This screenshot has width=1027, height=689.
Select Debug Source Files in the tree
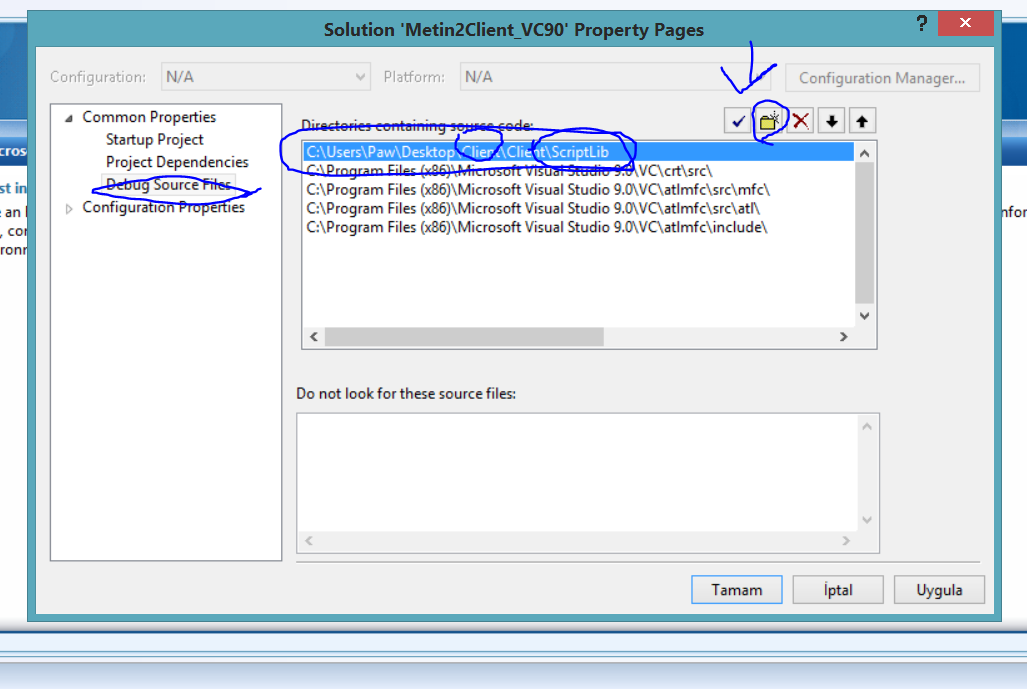click(168, 185)
